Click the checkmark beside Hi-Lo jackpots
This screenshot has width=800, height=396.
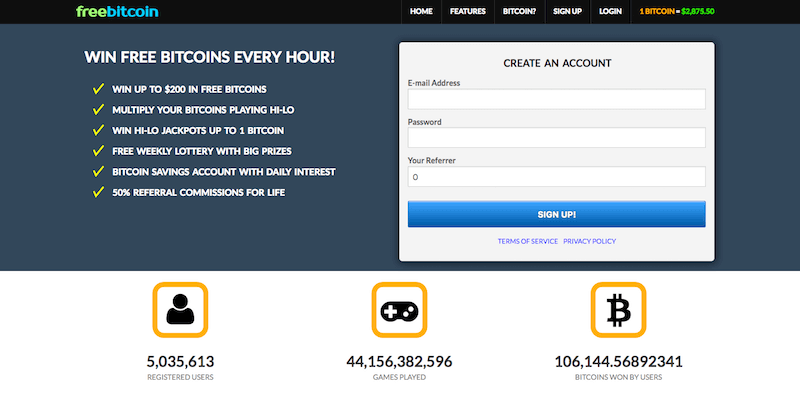pos(98,131)
